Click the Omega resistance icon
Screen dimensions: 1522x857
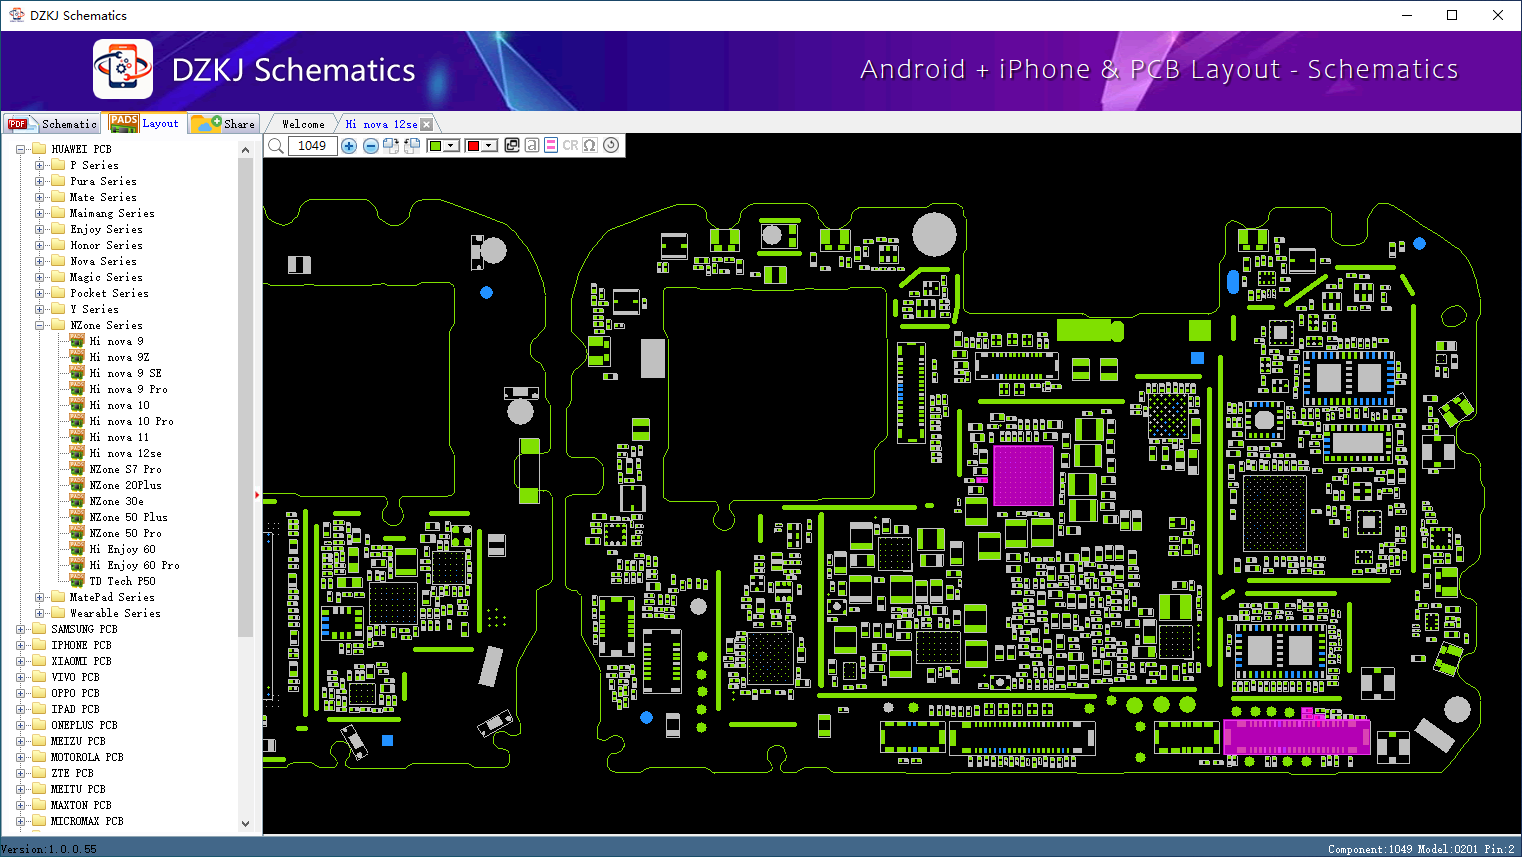tap(590, 146)
